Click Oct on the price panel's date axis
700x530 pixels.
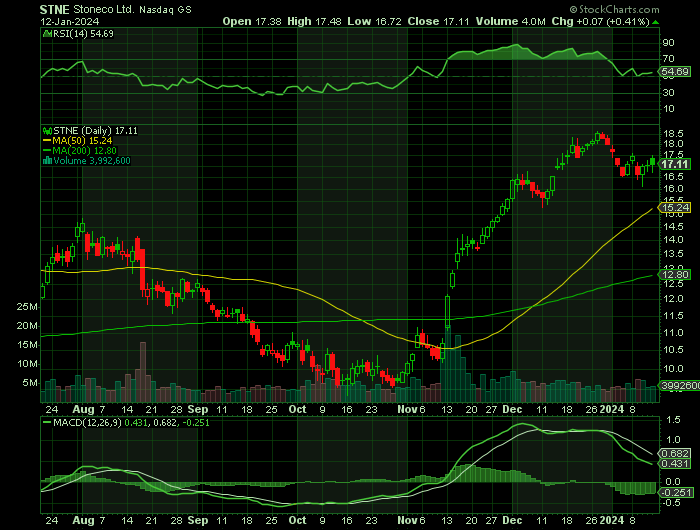click(x=297, y=409)
